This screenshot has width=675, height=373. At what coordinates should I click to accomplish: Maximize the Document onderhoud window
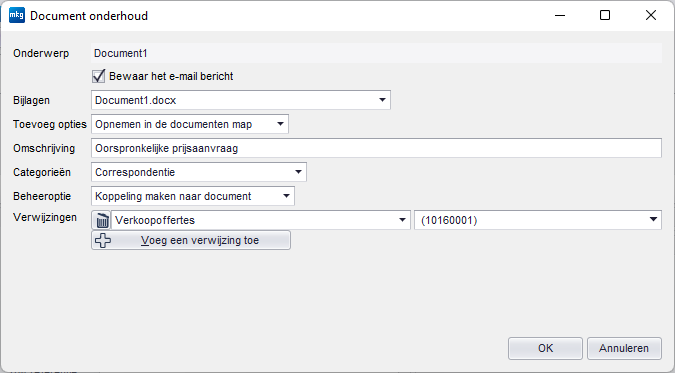(x=605, y=16)
